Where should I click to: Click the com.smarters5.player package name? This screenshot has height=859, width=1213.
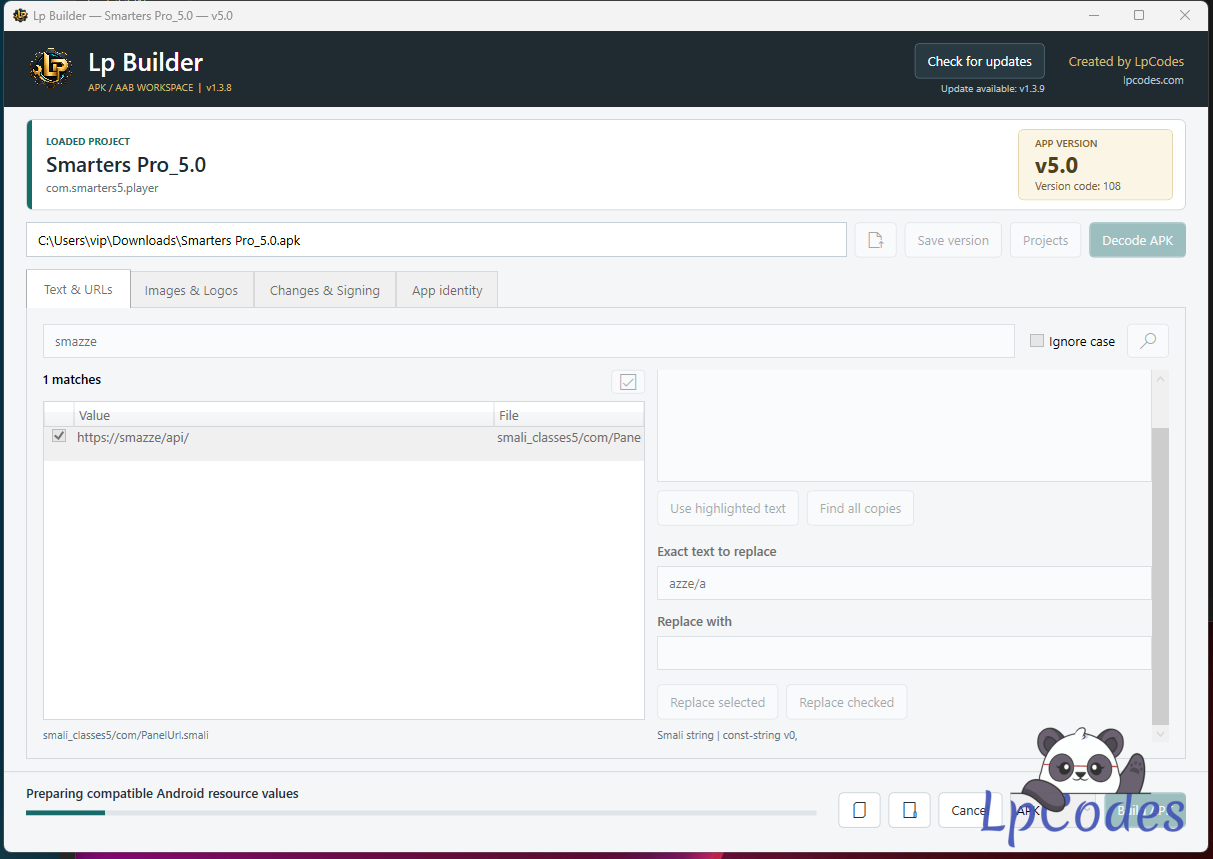102,187
